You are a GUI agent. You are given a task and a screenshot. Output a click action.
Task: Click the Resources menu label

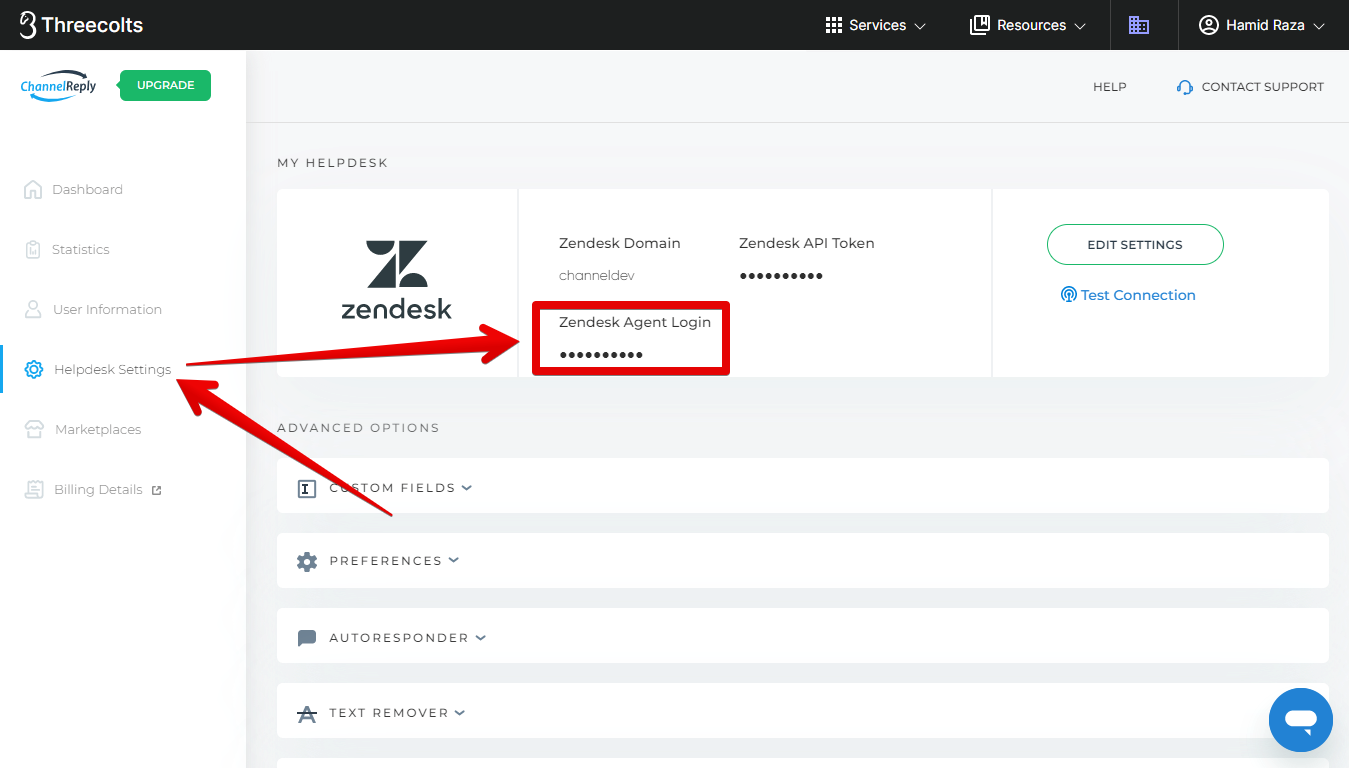tap(1032, 25)
